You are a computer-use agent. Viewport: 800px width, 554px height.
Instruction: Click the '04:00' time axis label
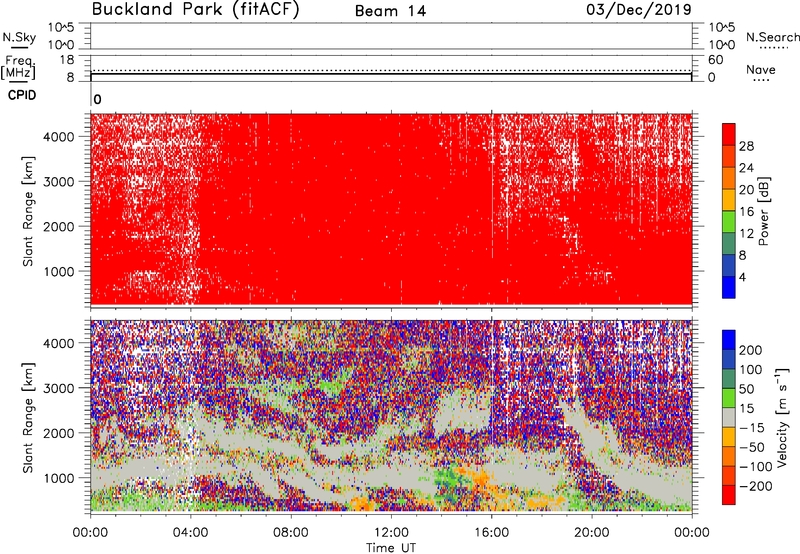(190, 533)
